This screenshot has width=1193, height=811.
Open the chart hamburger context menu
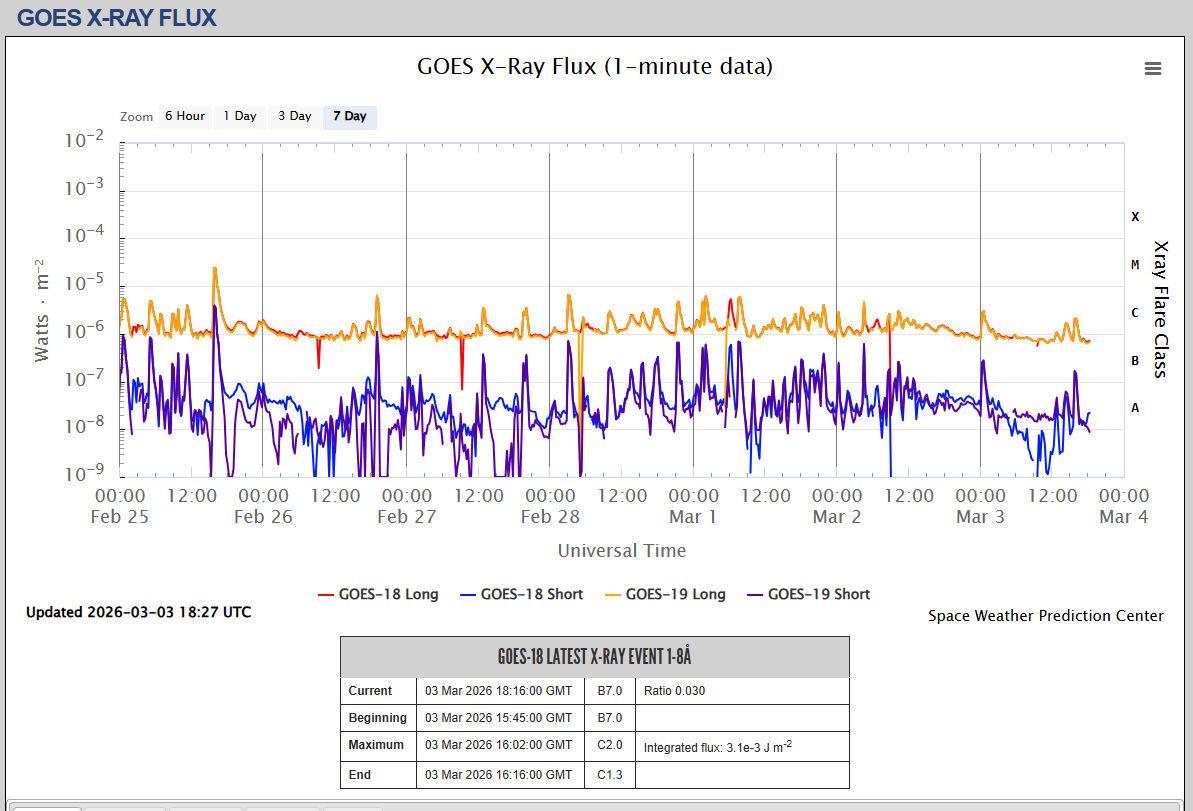tap(1153, 68)
